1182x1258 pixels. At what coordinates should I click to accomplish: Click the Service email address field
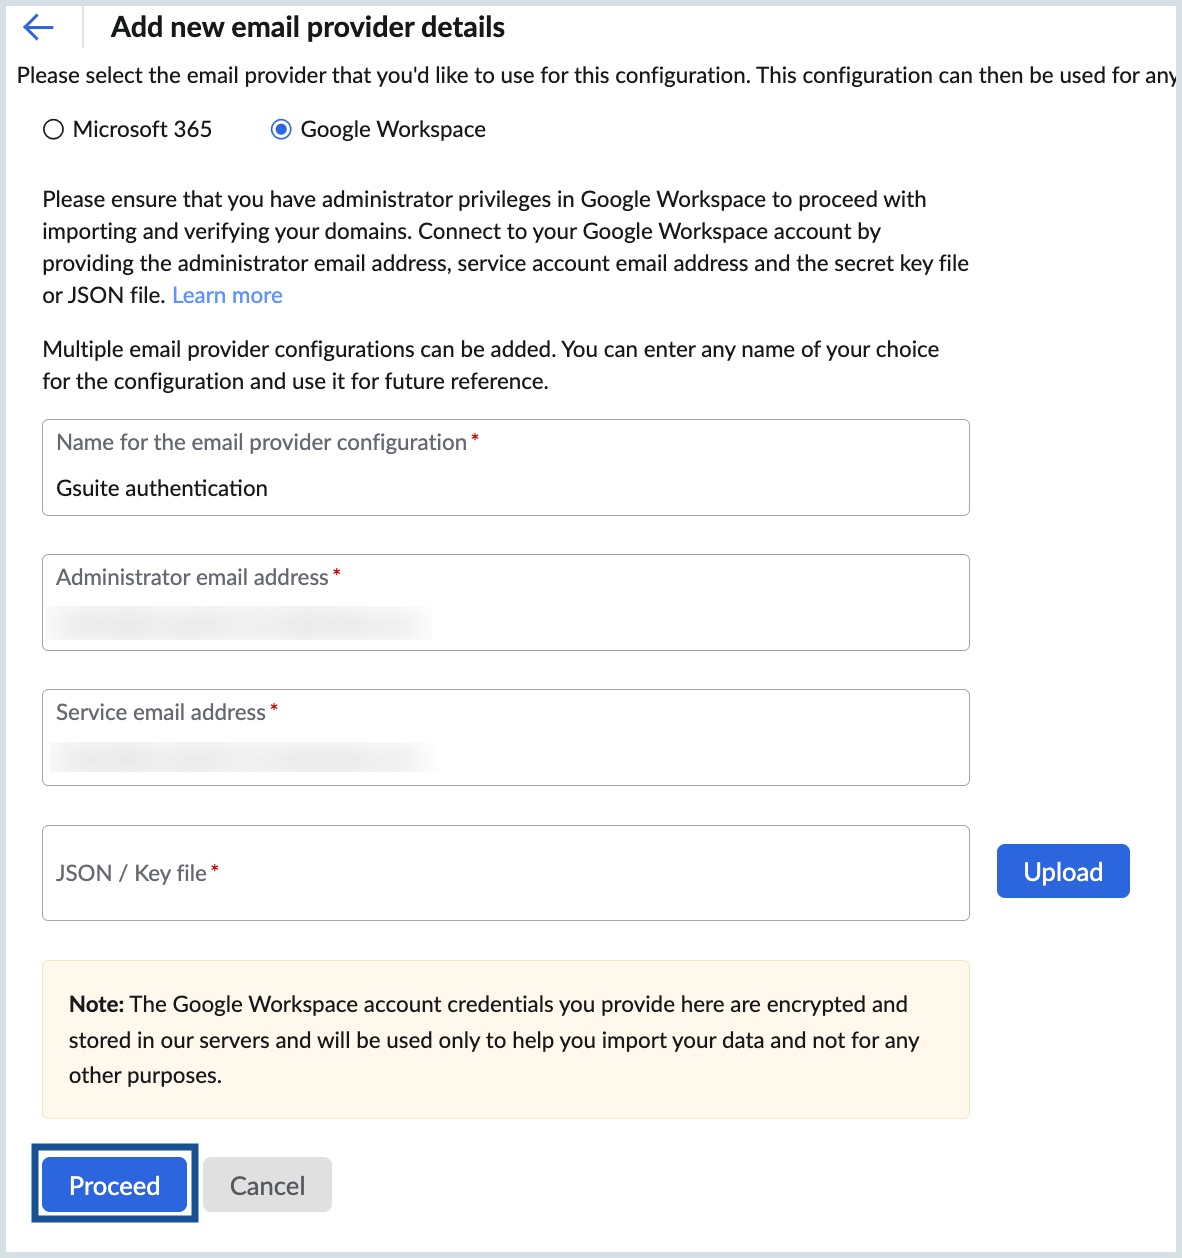point(505,737)
